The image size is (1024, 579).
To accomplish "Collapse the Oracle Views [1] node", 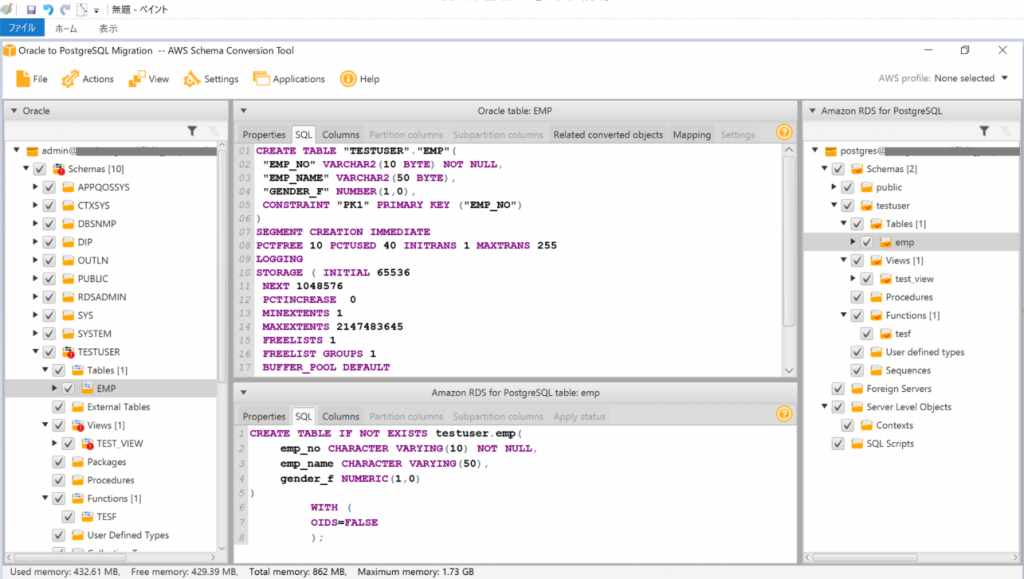I will pos(45,424).
